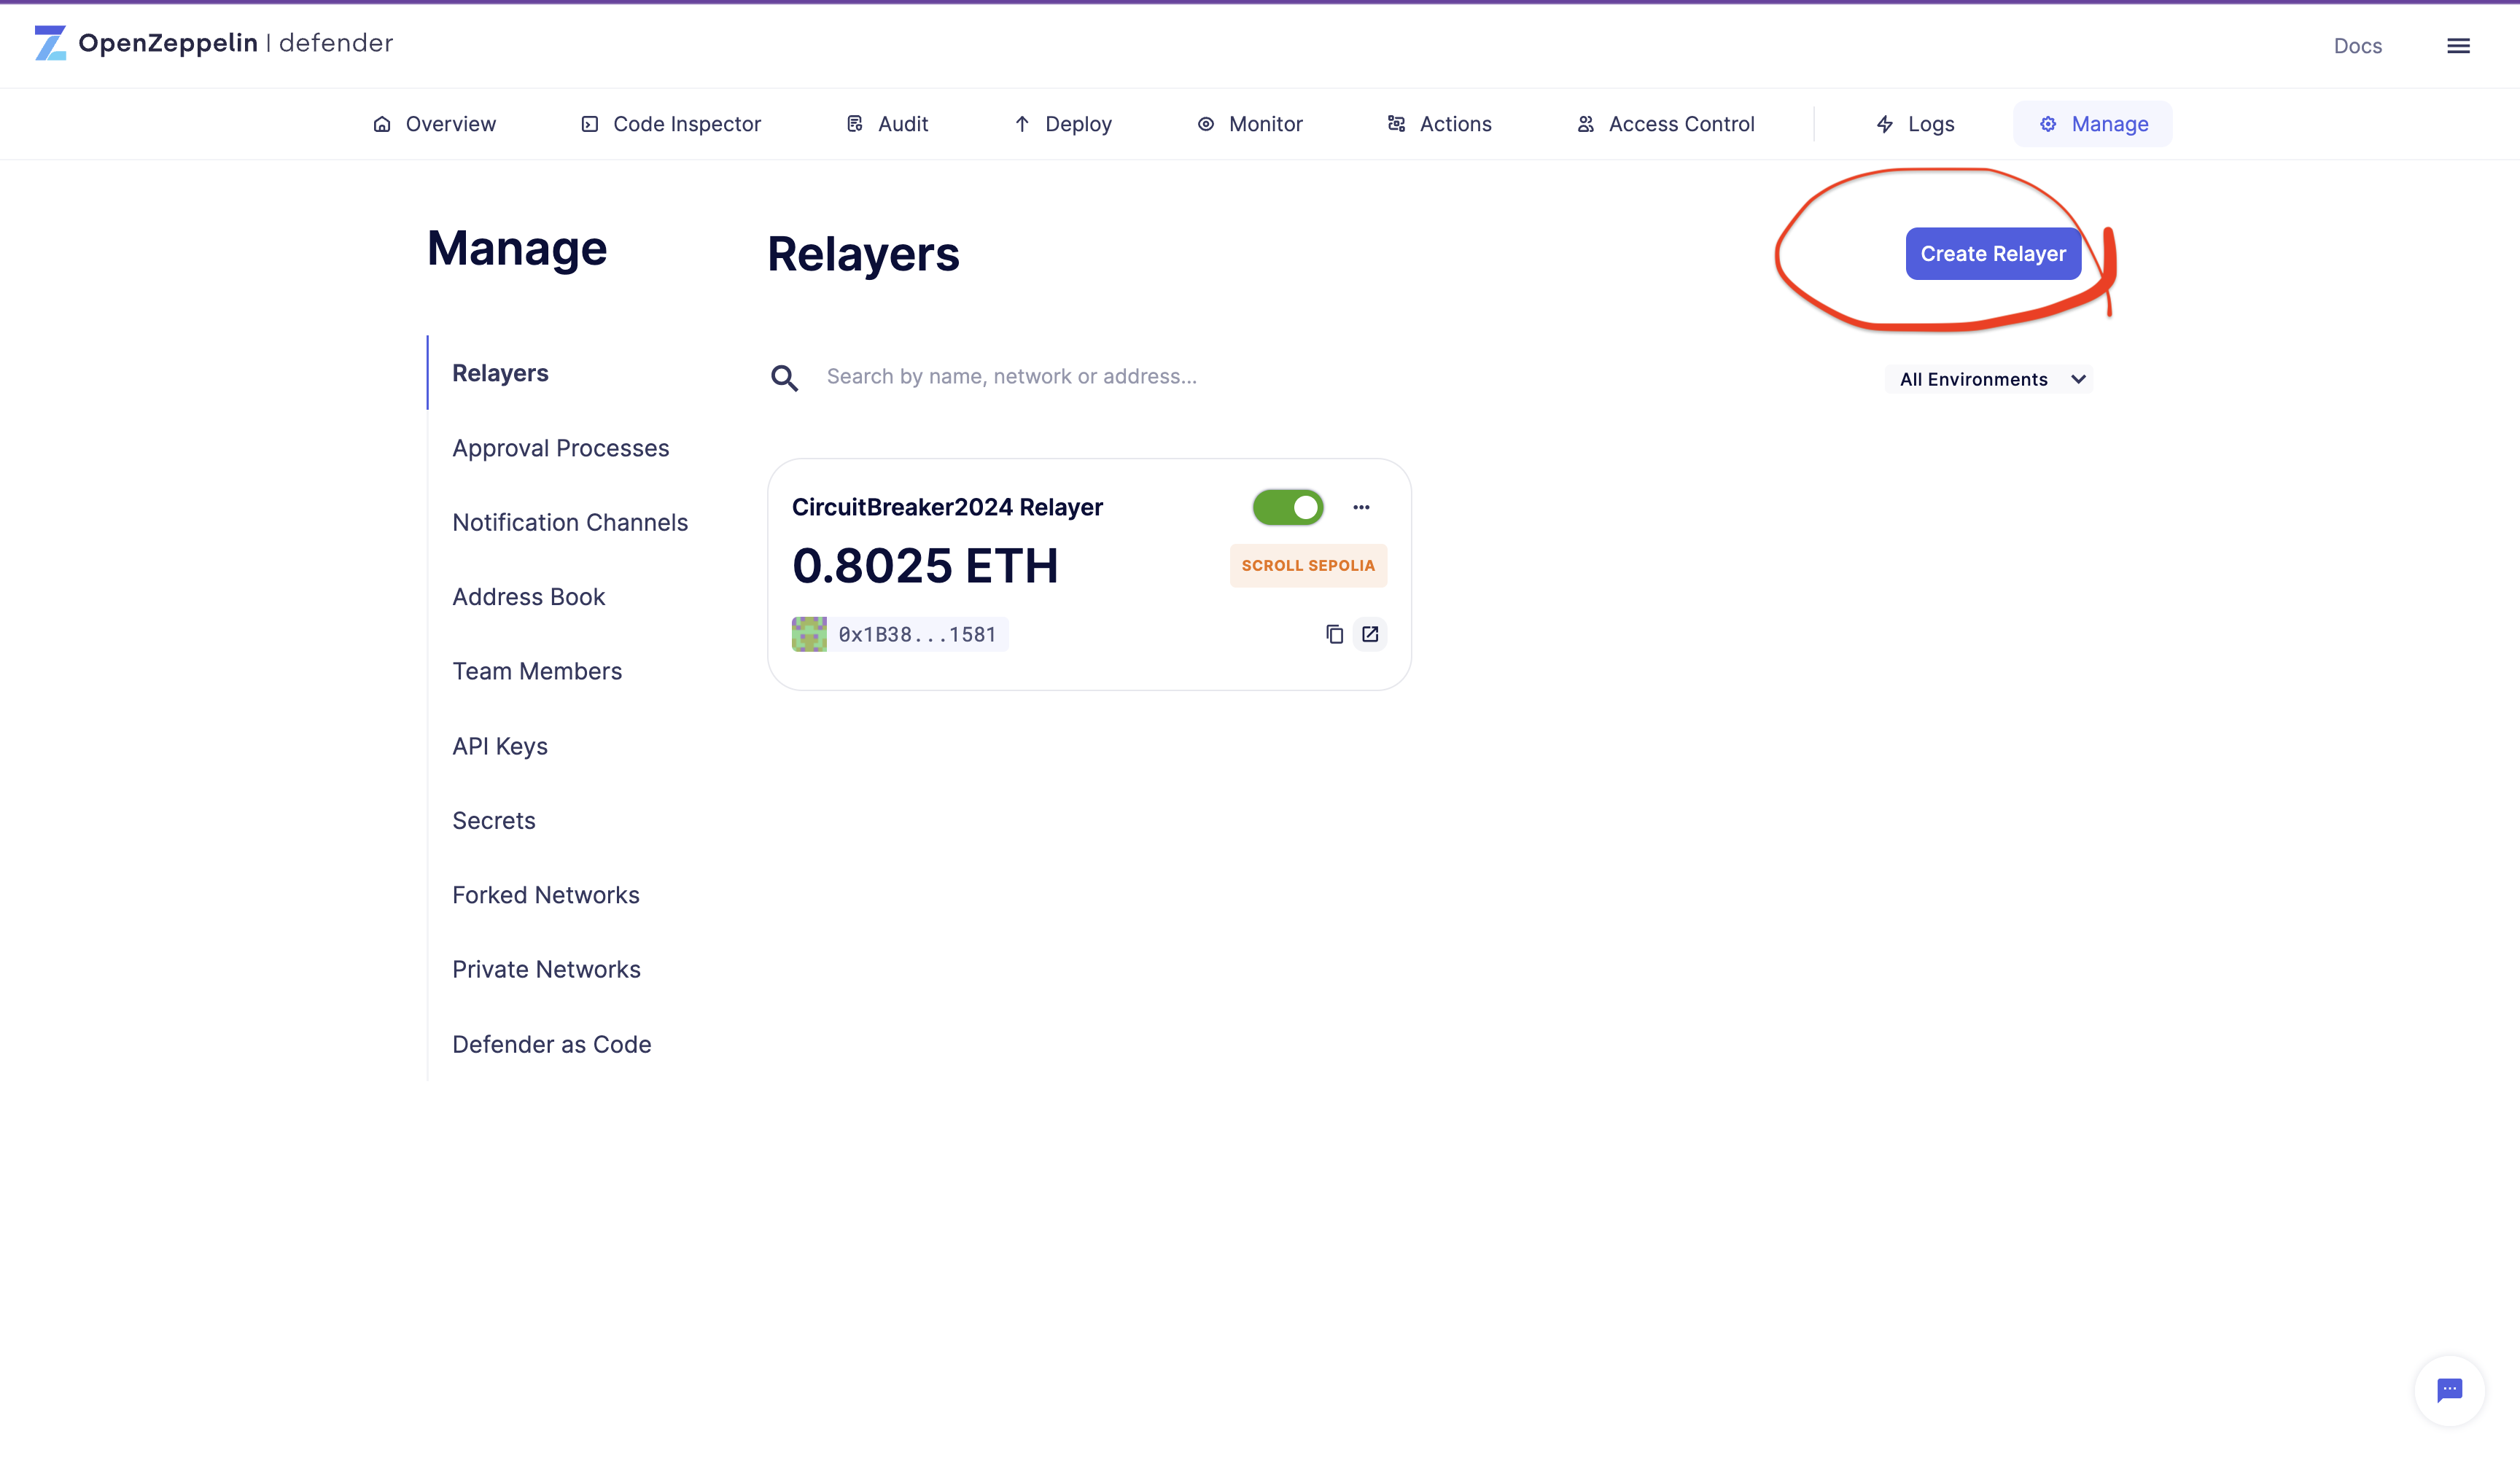Click the All Environments chevron arrow

[2078, 379]
